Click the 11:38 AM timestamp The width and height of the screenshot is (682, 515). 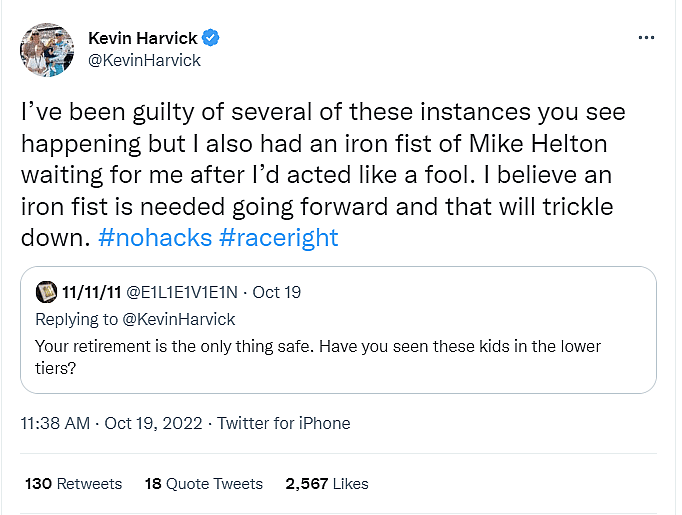[55, 423]
